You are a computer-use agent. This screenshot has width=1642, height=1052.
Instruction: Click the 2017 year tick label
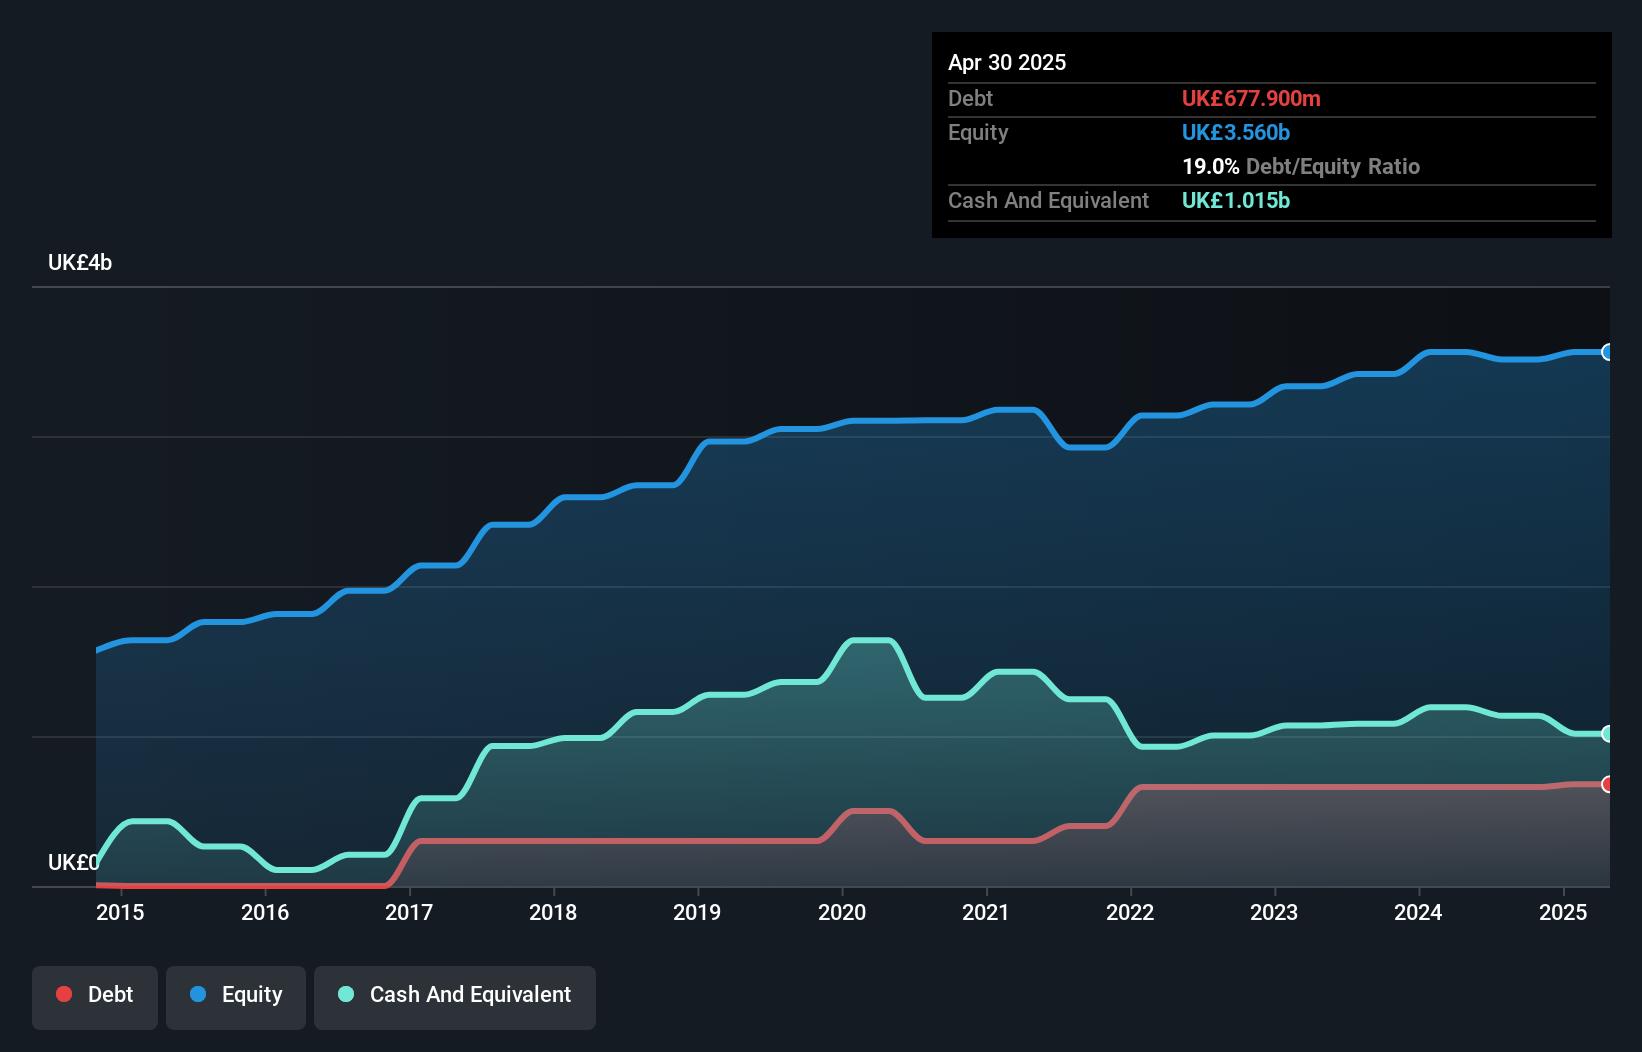point(409,912)
